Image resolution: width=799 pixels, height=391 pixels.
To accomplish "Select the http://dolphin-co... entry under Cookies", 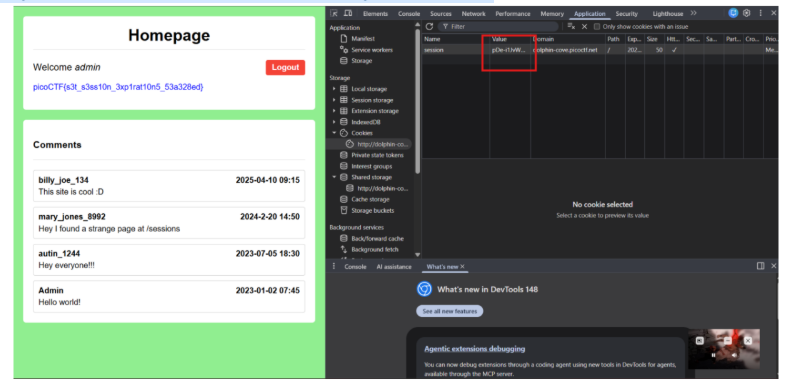I will [382, 144].
